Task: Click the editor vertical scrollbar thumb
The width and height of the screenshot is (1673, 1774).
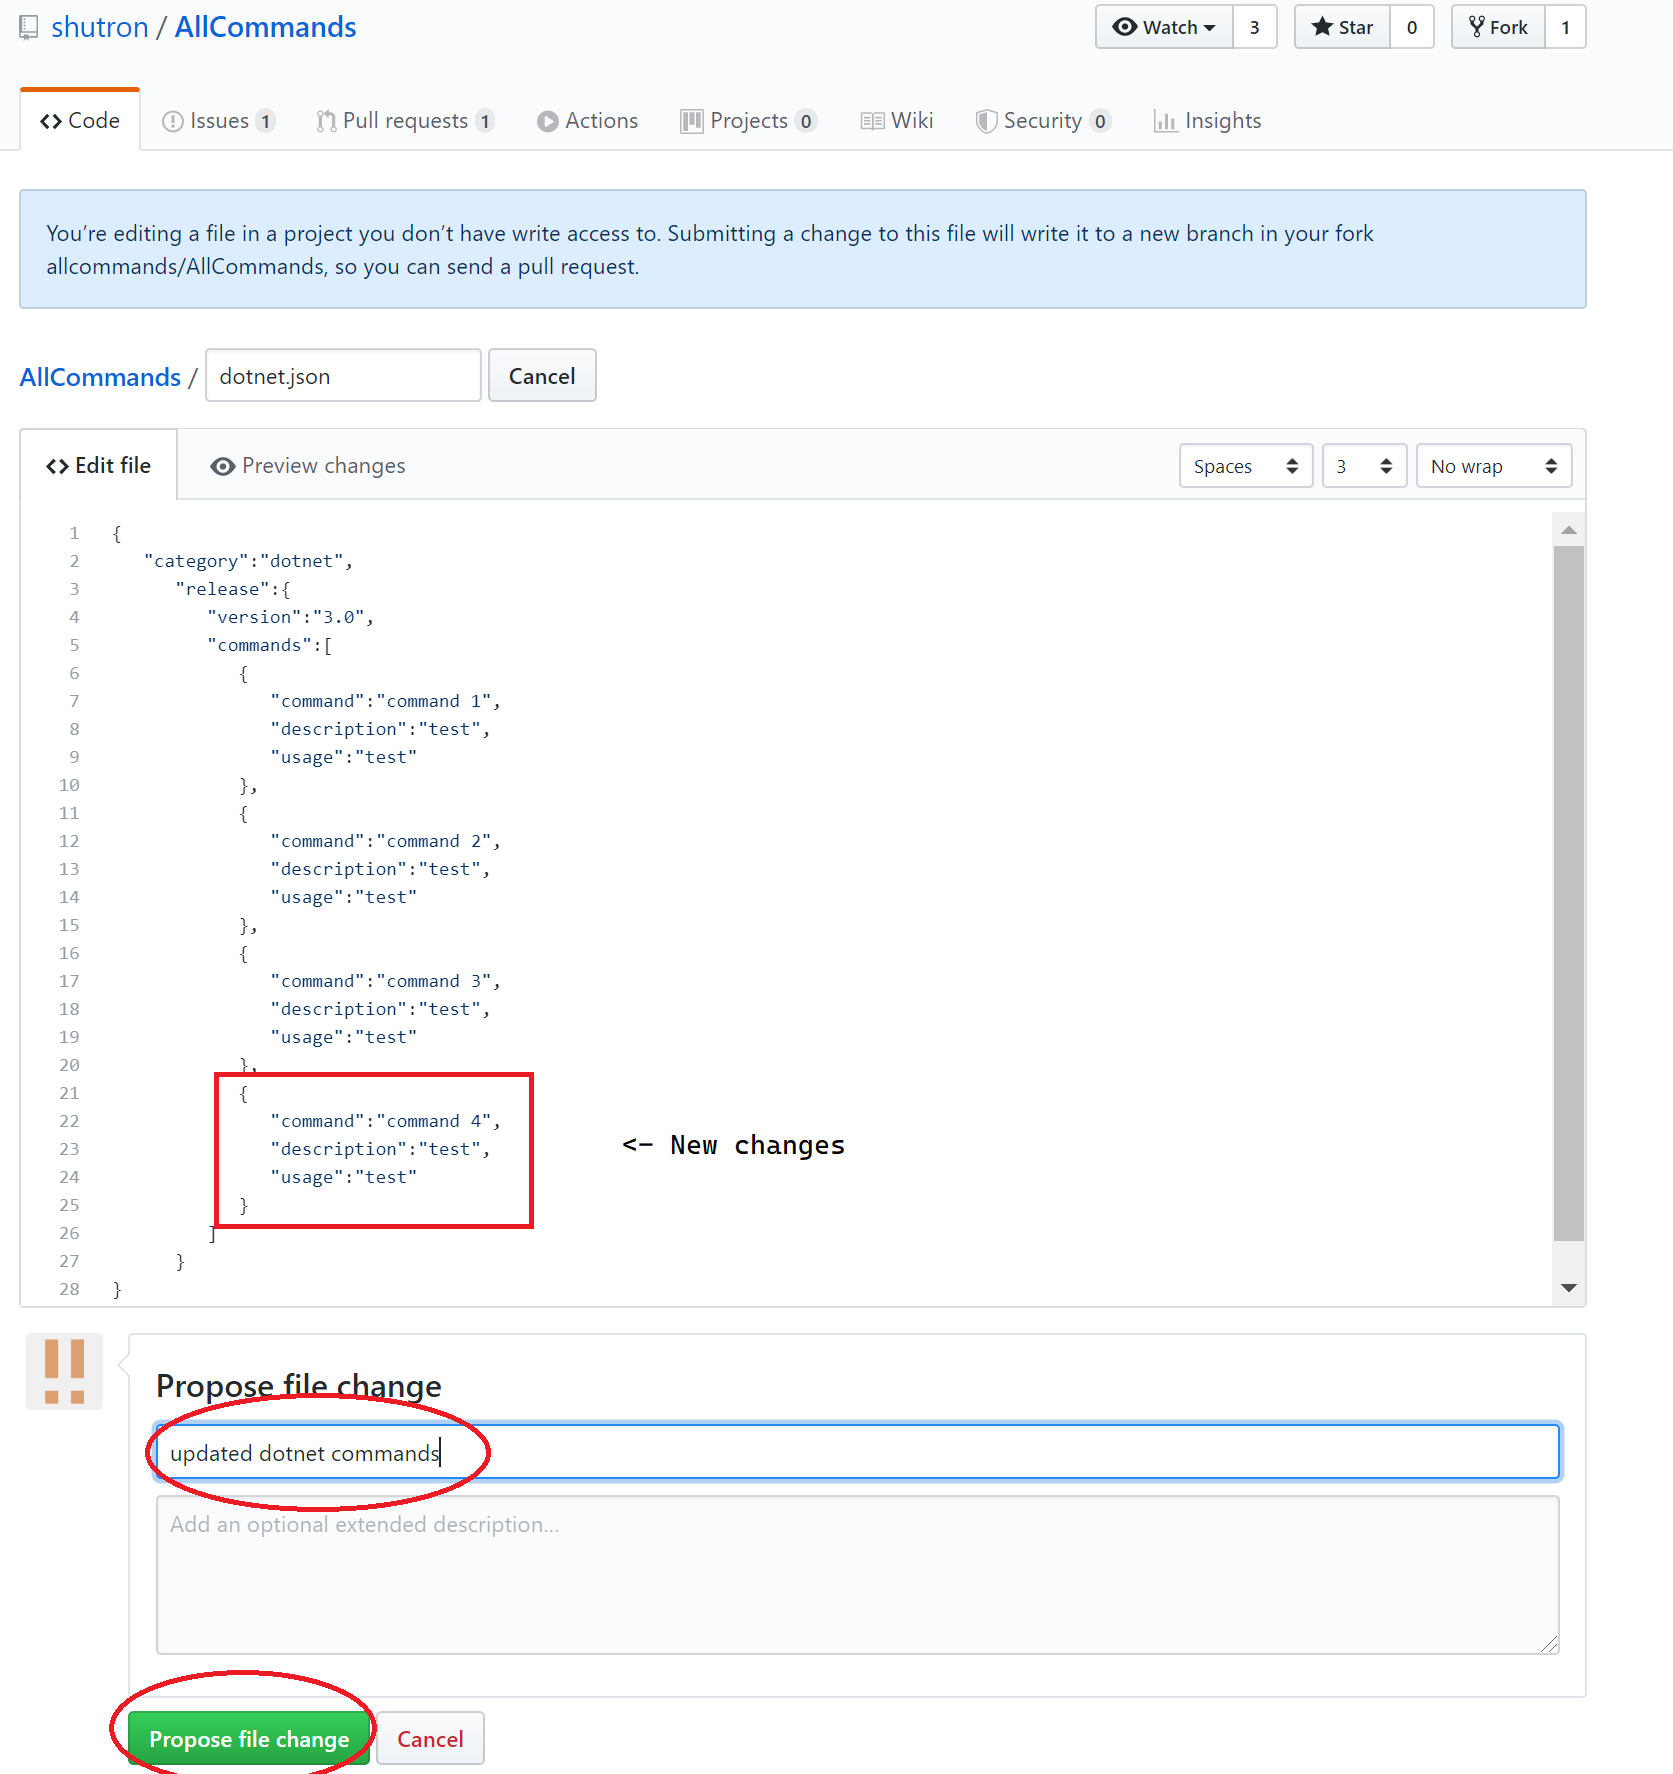Action: point(1569,893)
